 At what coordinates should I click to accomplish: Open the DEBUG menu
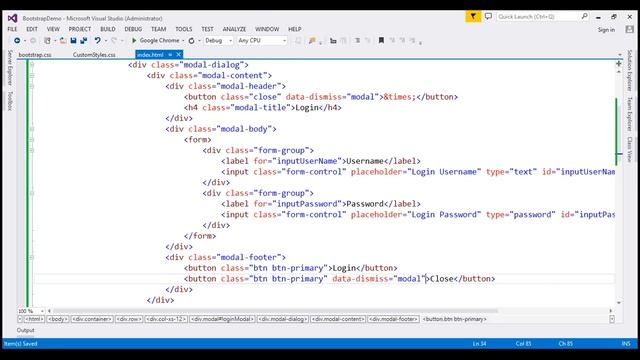pos(133,29)
